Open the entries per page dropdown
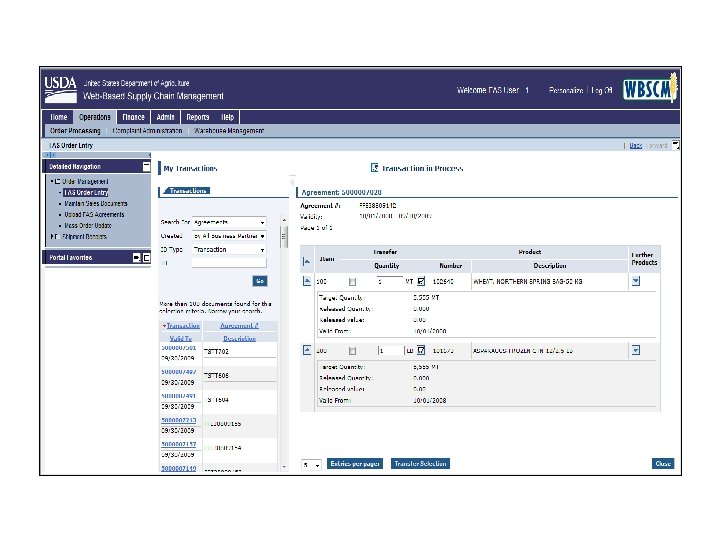Screen dimensions: 720x540 [312, 465]
